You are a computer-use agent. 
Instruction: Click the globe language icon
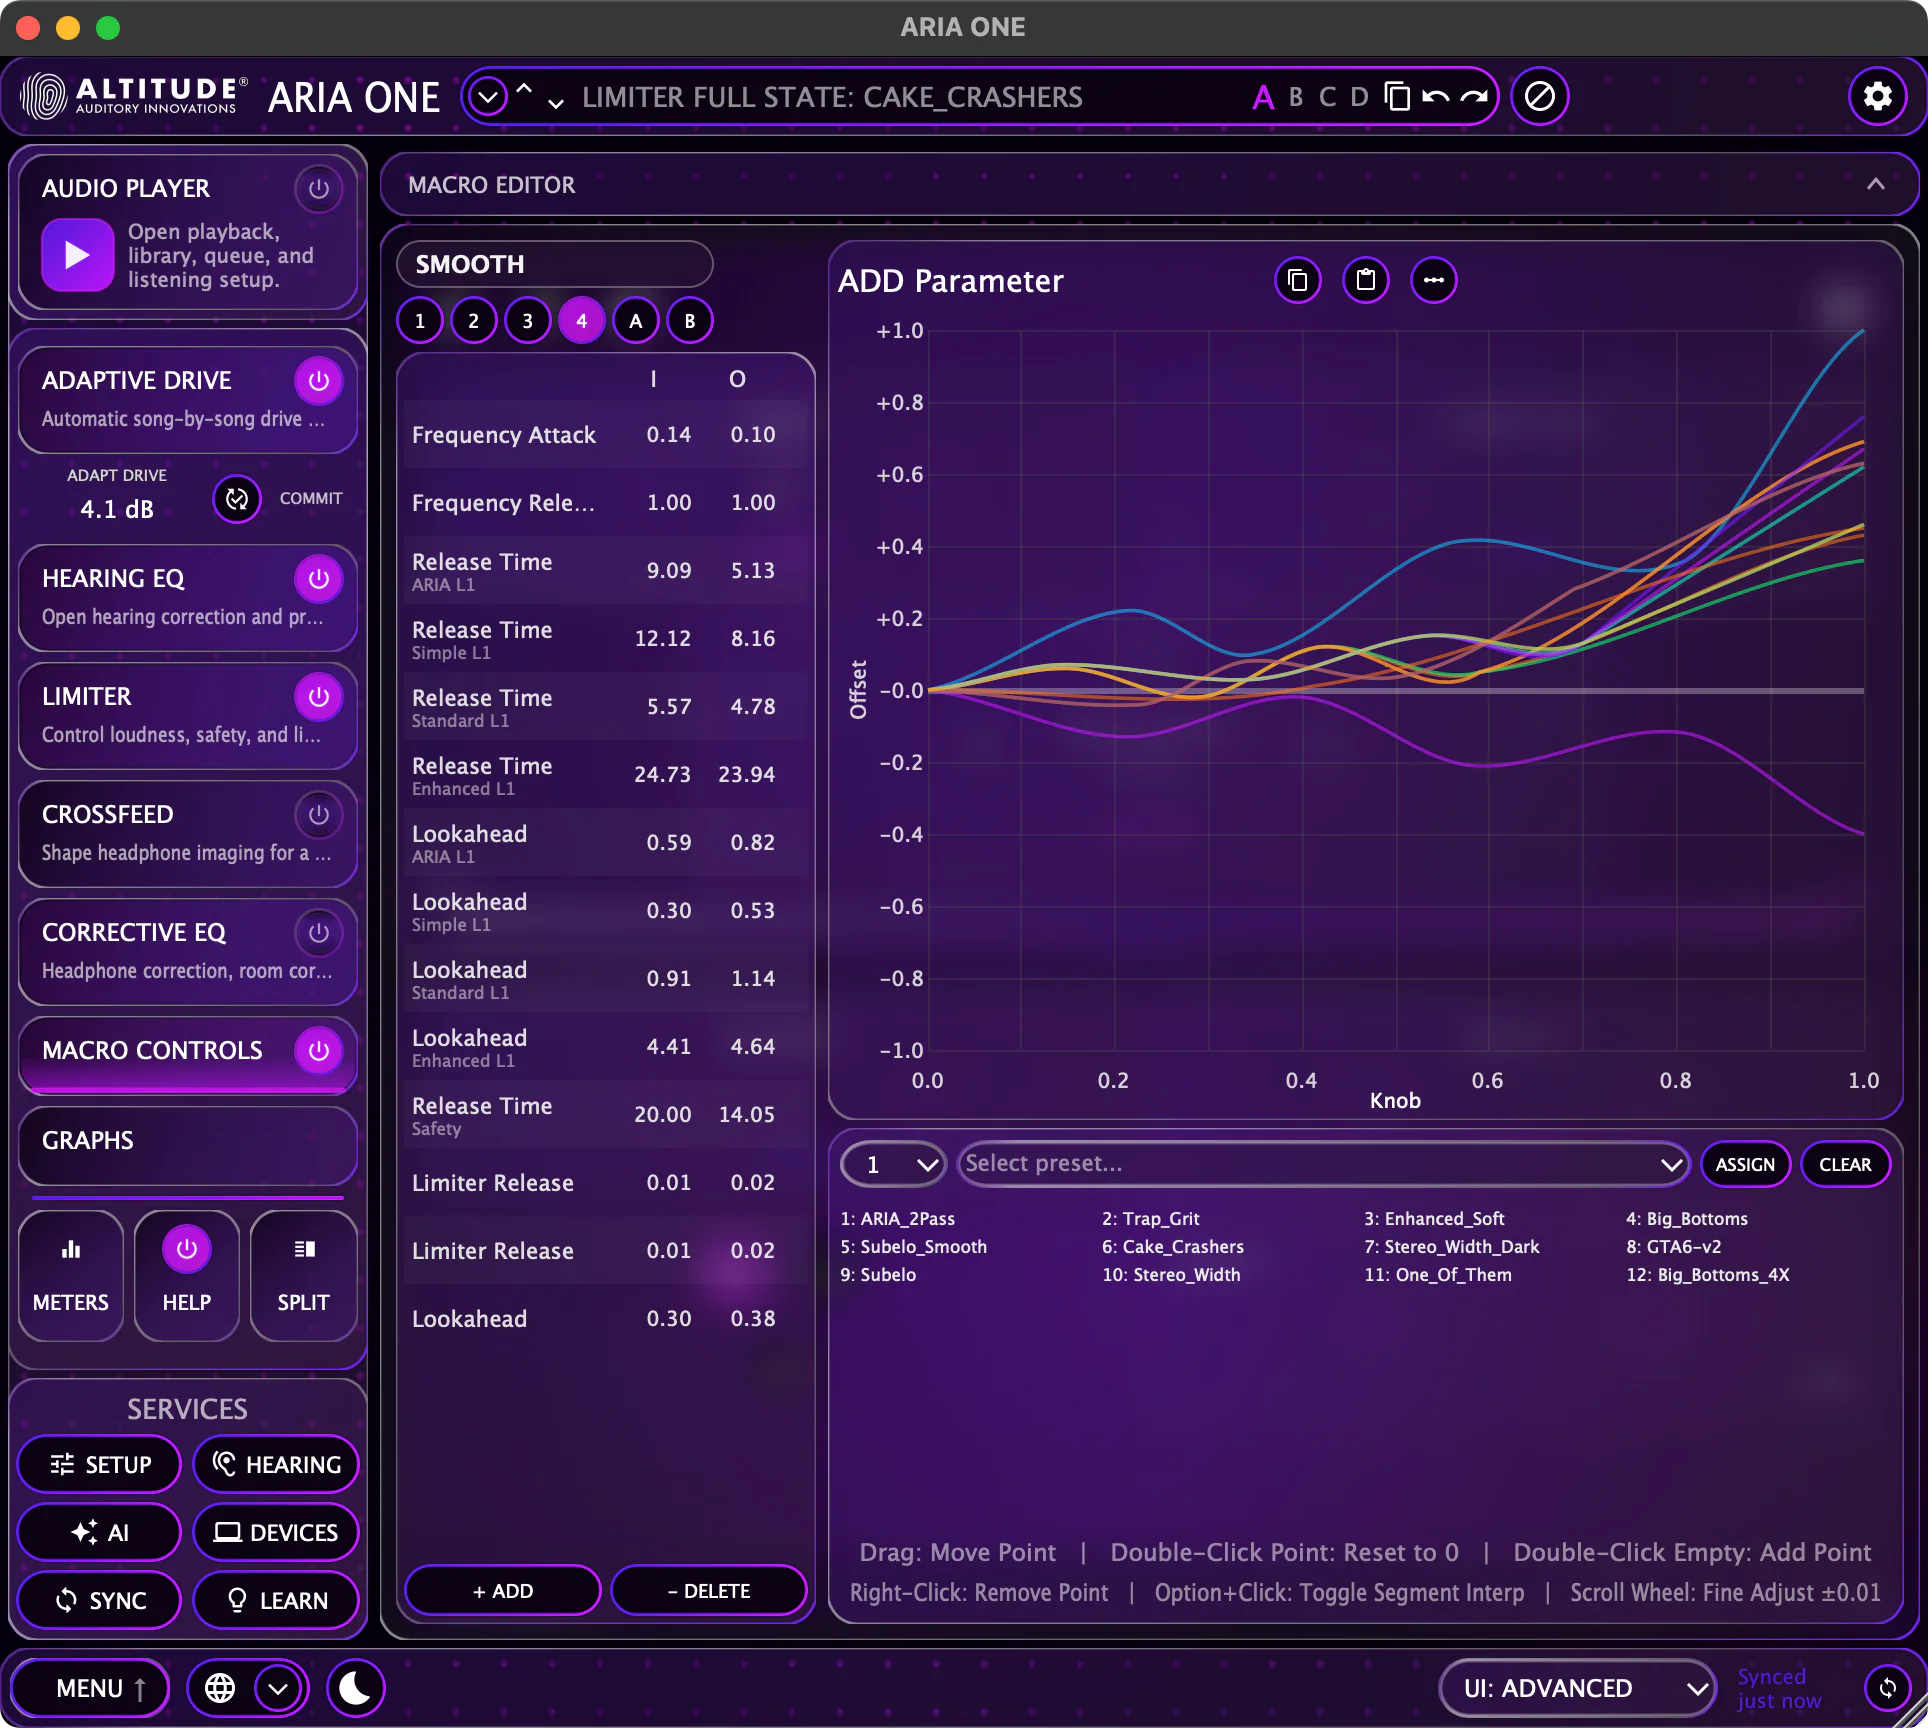point(220,1688)
